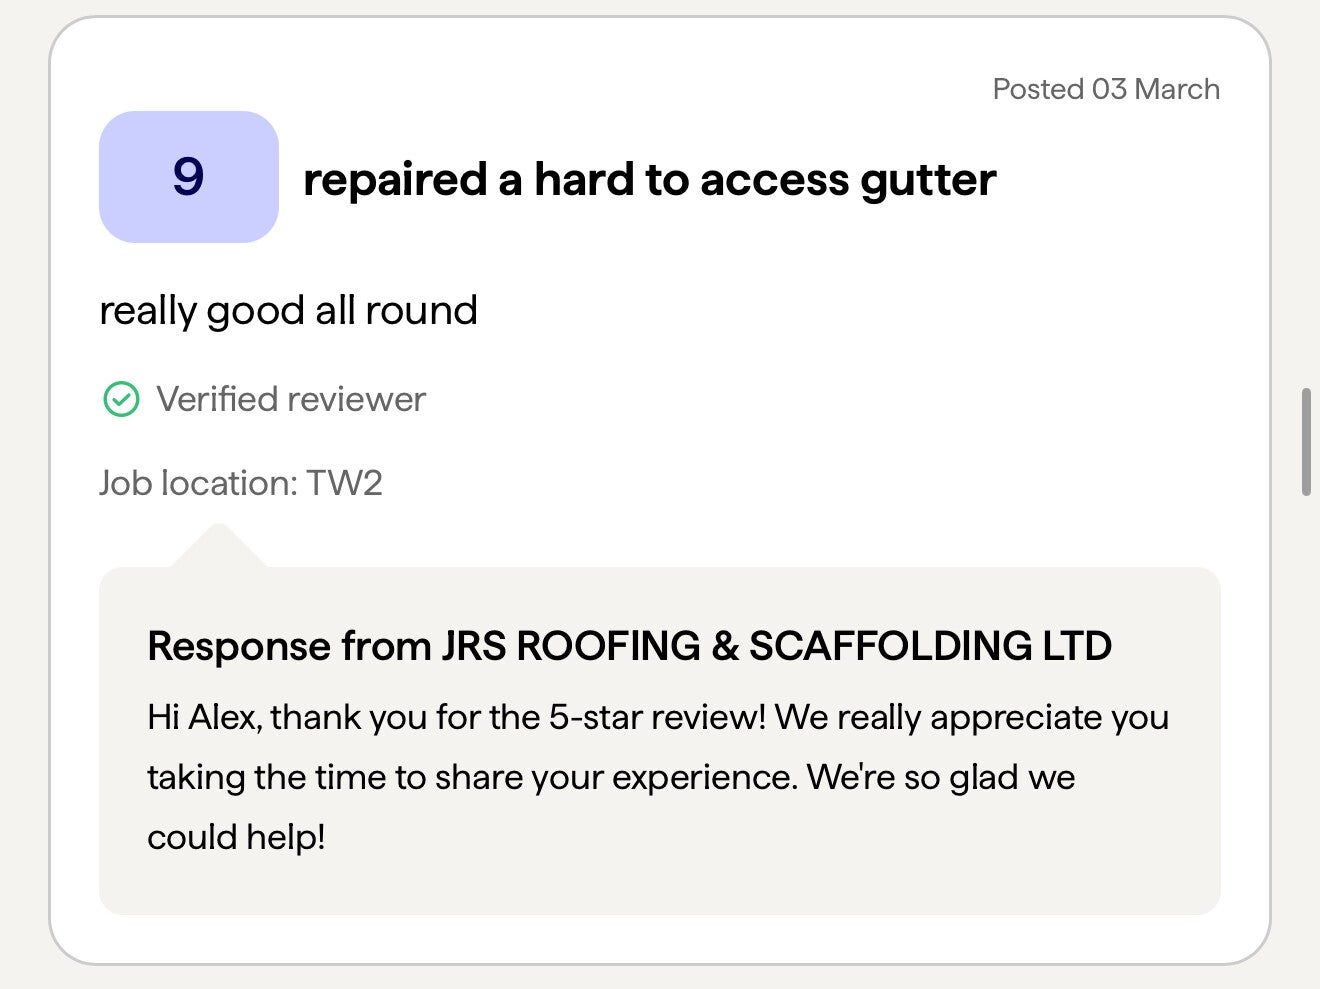Viewport: 1320px width, 989px height.
Task: Click the 'Hi Alex' greeting in the response
Action: 203,717
